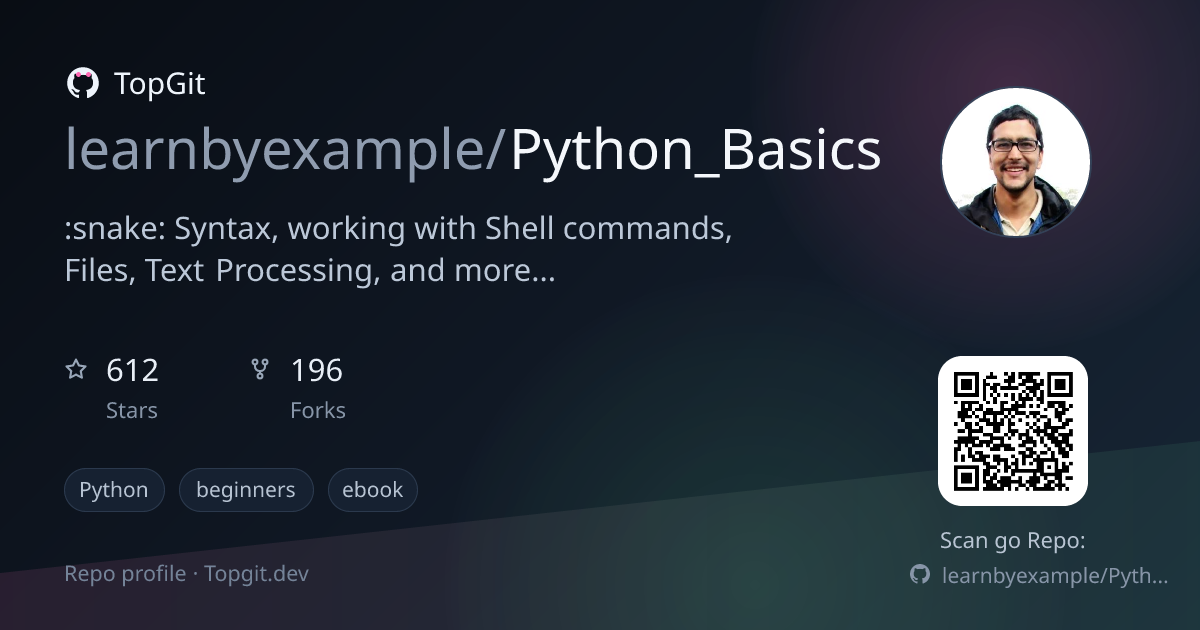Click the repository QR code
The image size is (1200, 630).
1013,431
